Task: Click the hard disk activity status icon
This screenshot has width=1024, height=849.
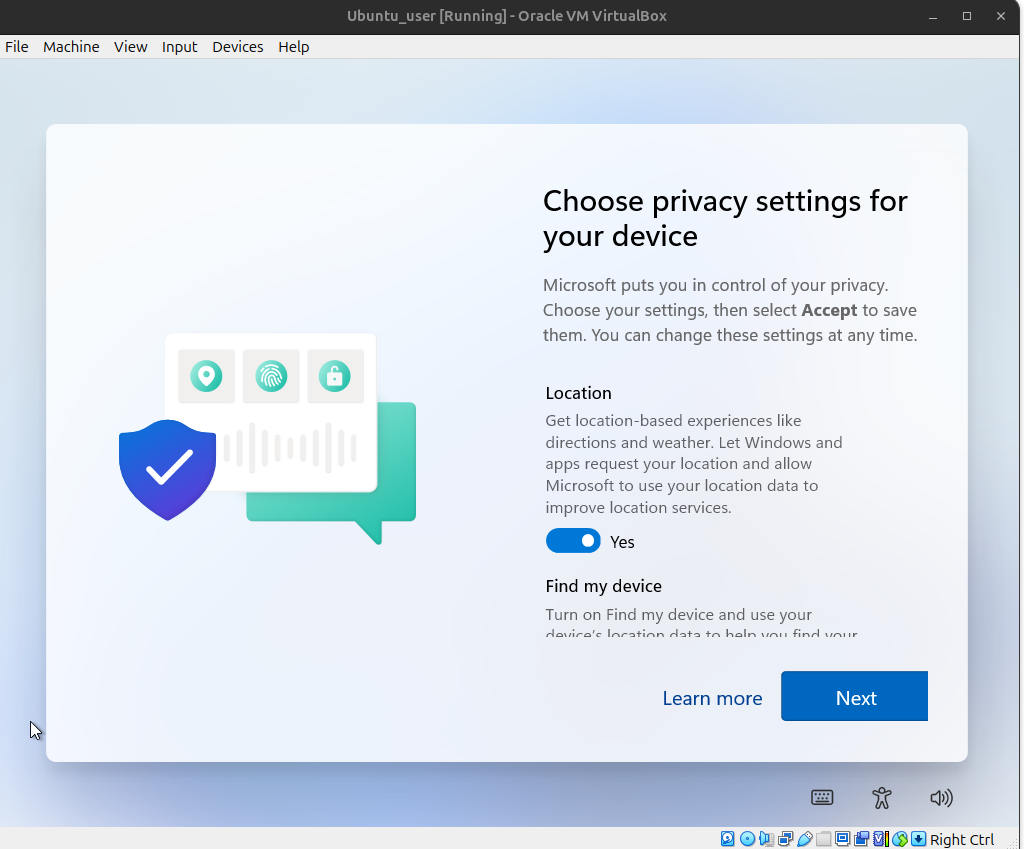Action: 728,839
